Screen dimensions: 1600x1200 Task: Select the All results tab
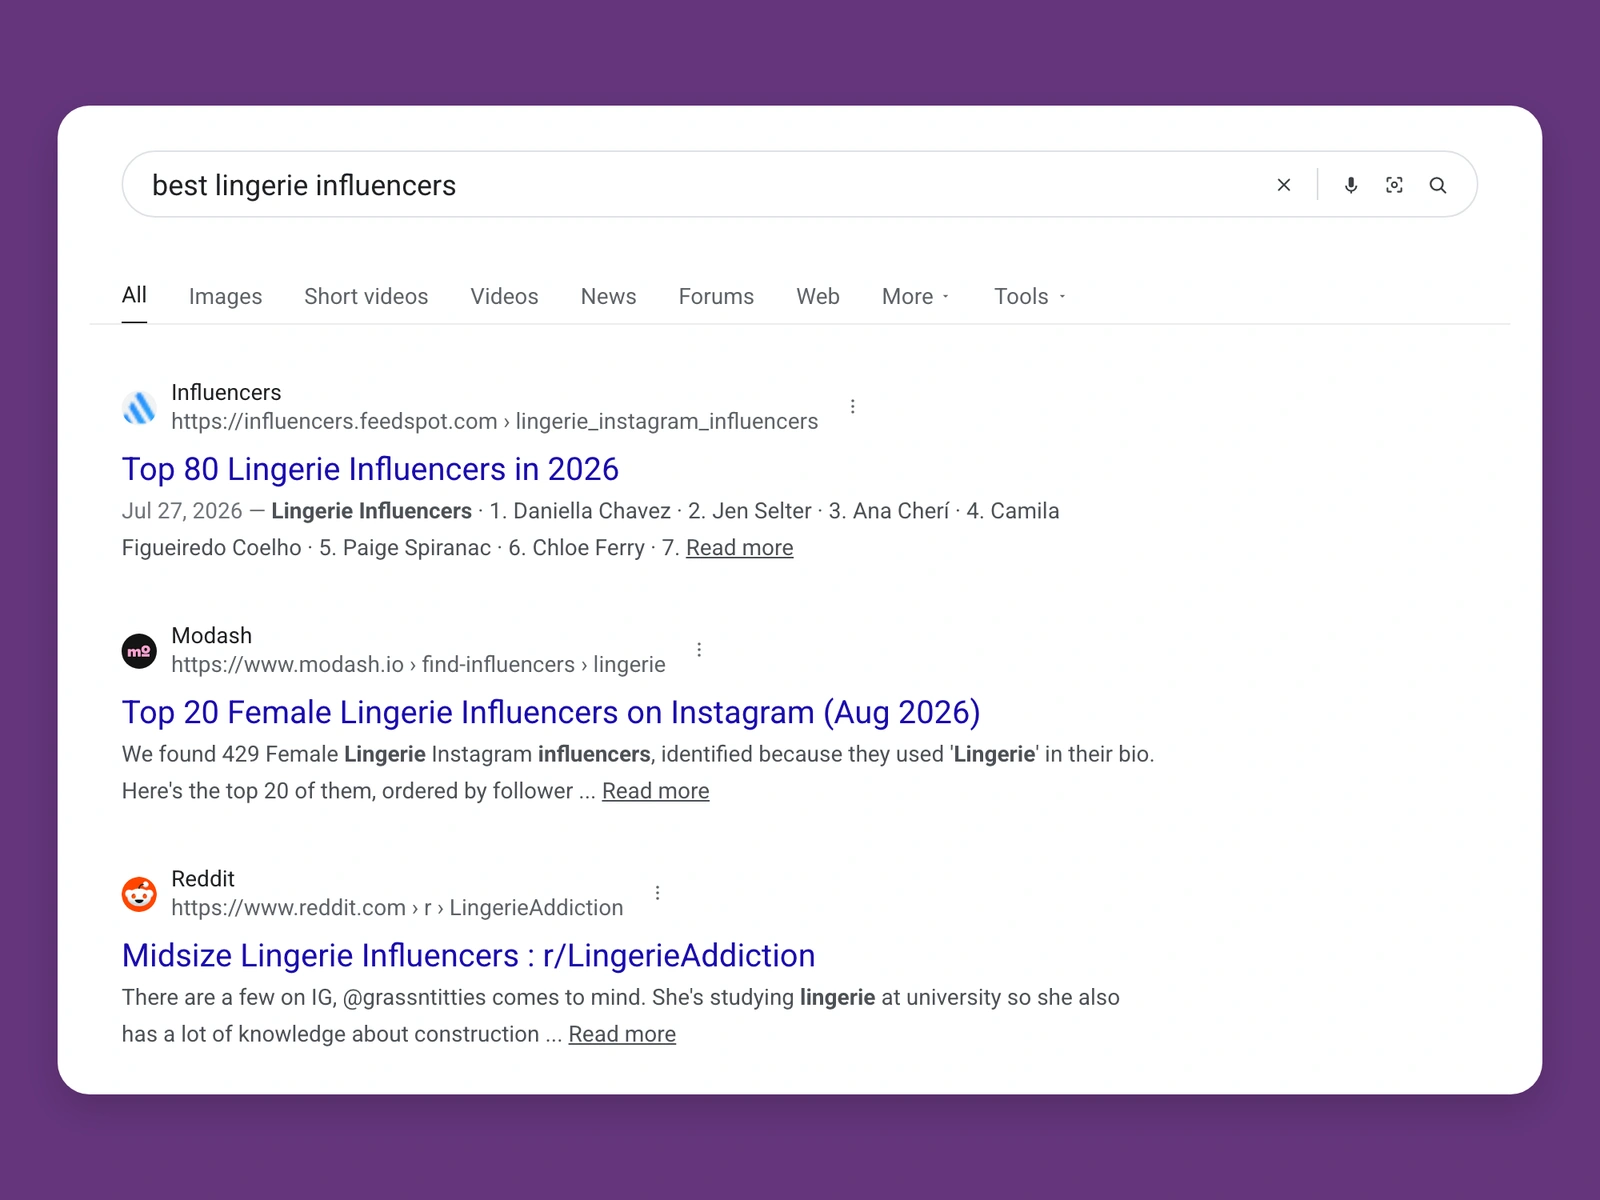[x=134, y=295]
